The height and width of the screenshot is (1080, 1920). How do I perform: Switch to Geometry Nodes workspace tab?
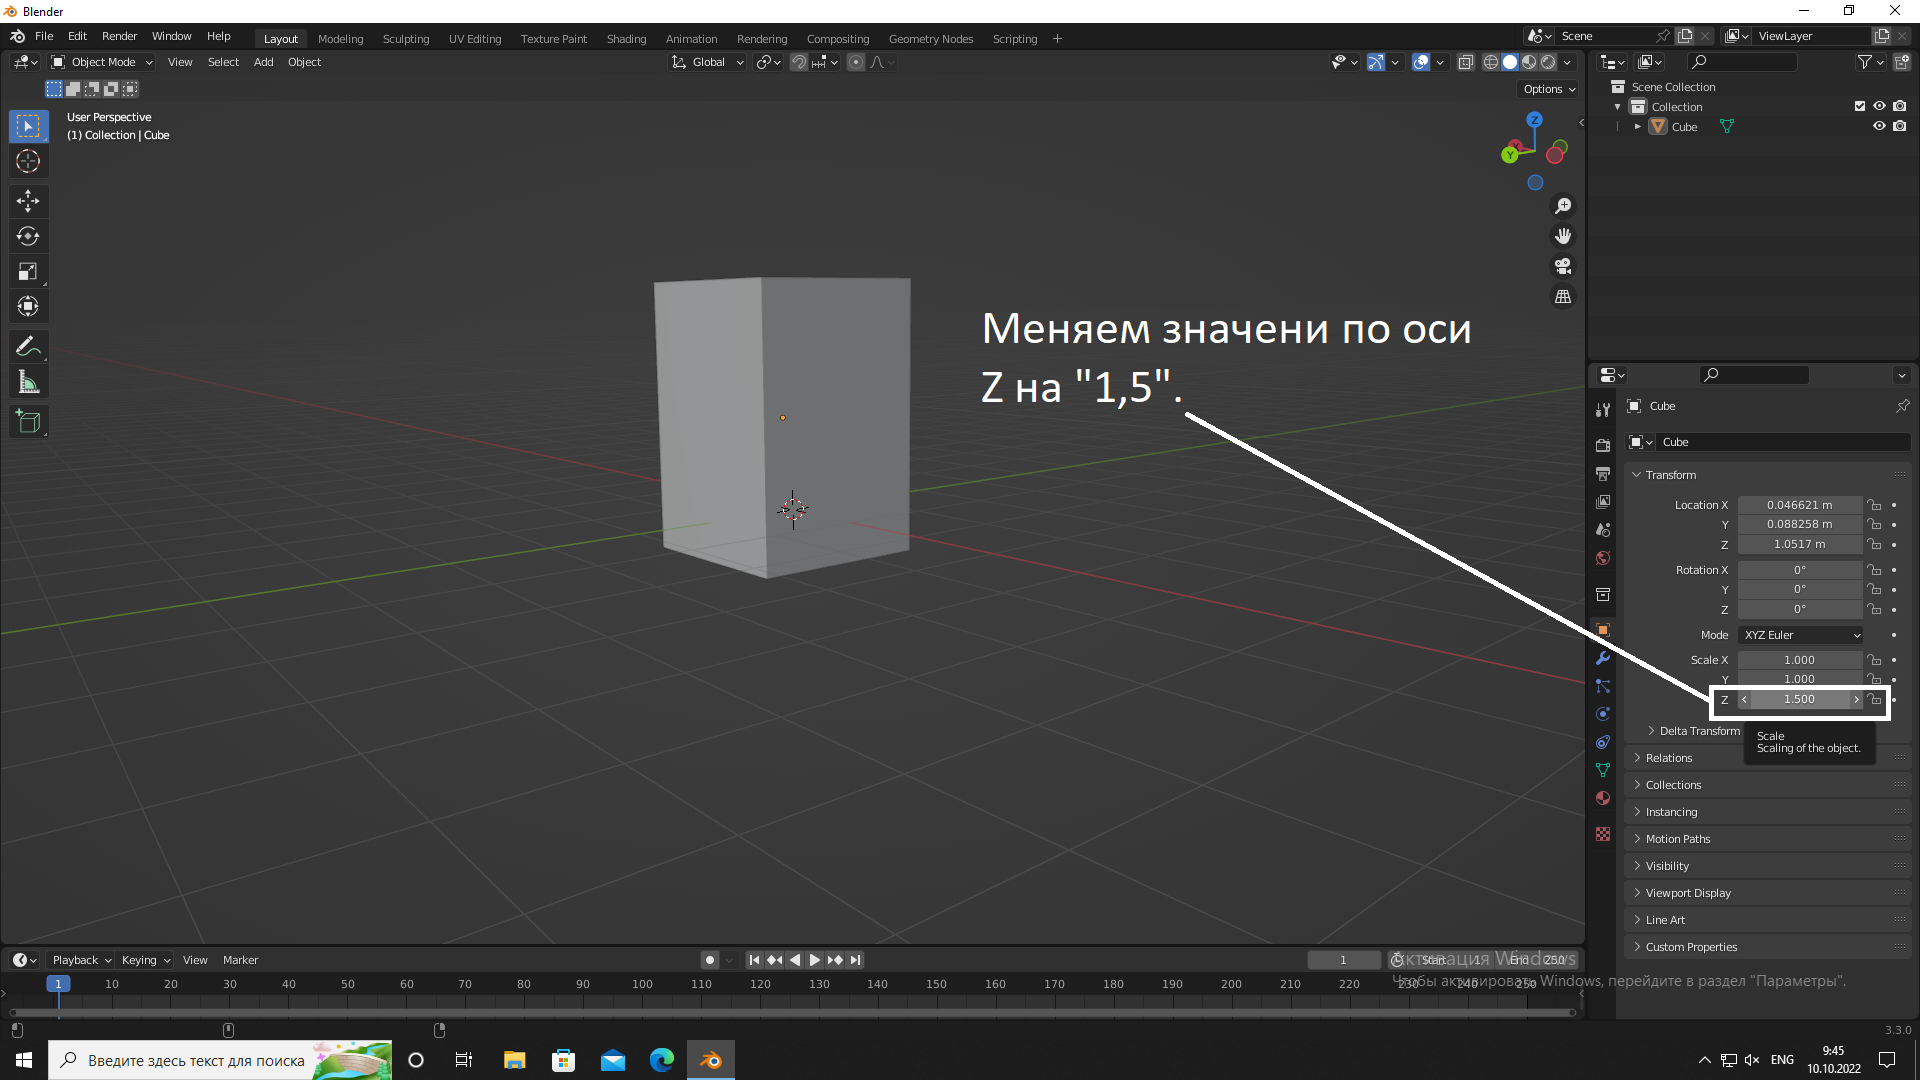pos(930,39)
